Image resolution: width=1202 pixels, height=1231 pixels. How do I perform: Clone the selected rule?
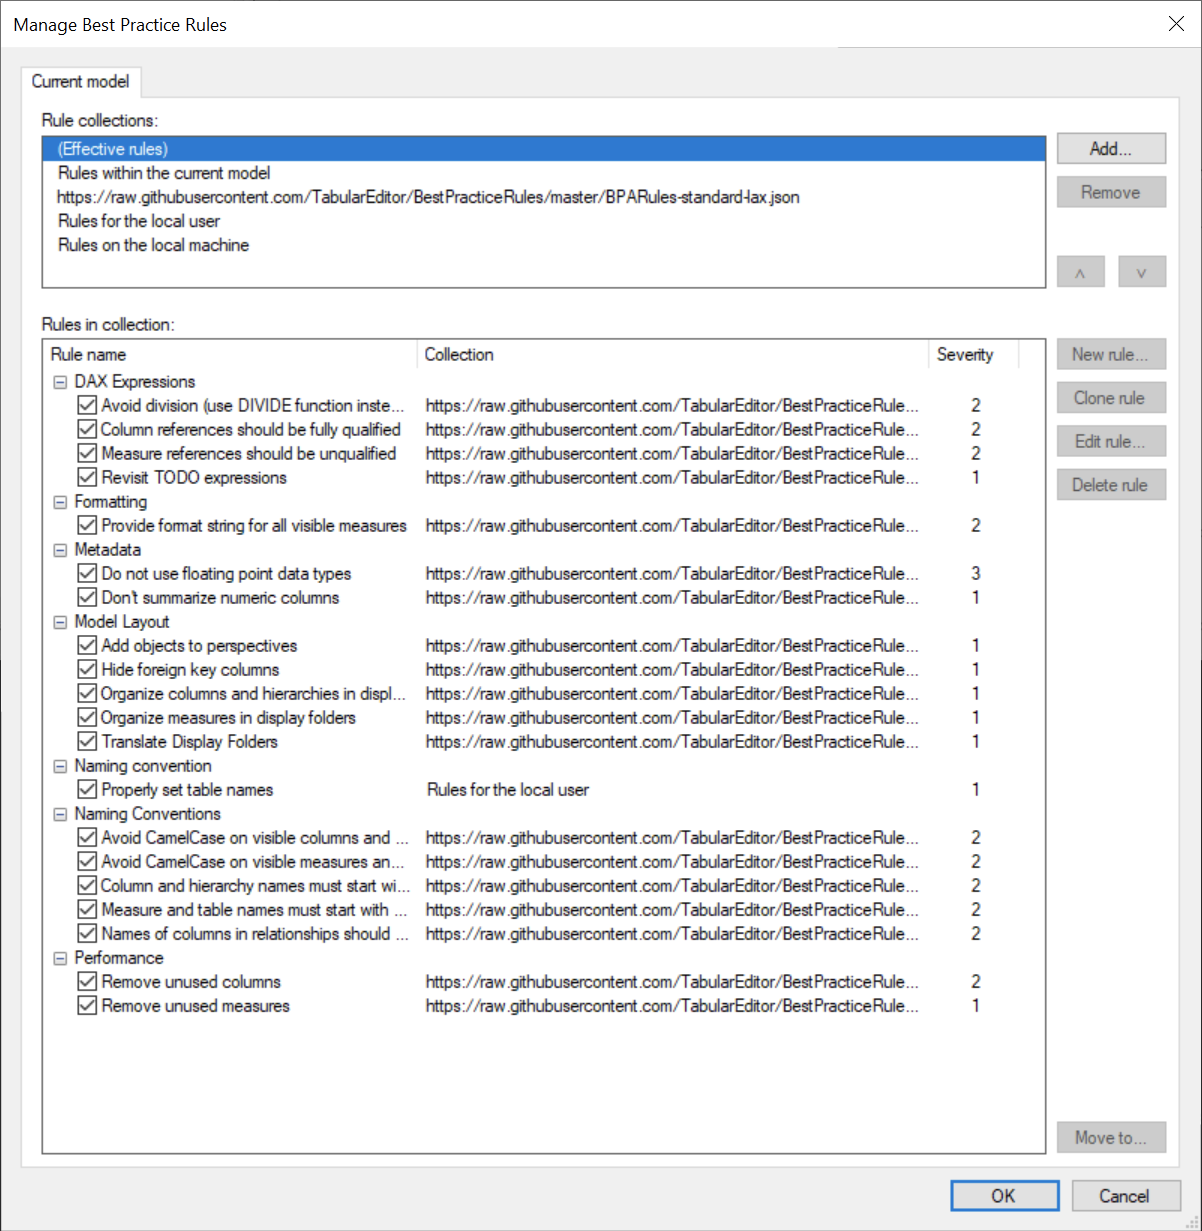click(x=1110, y=397)
